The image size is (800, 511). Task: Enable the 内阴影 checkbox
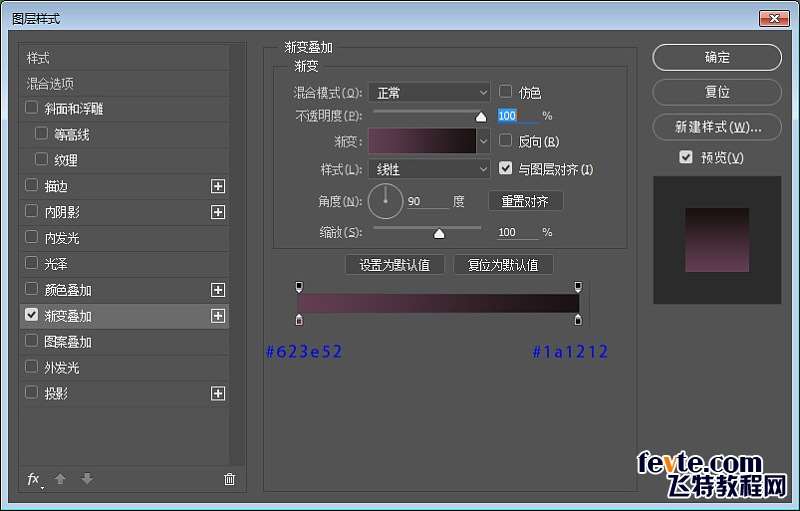point(32,211)
